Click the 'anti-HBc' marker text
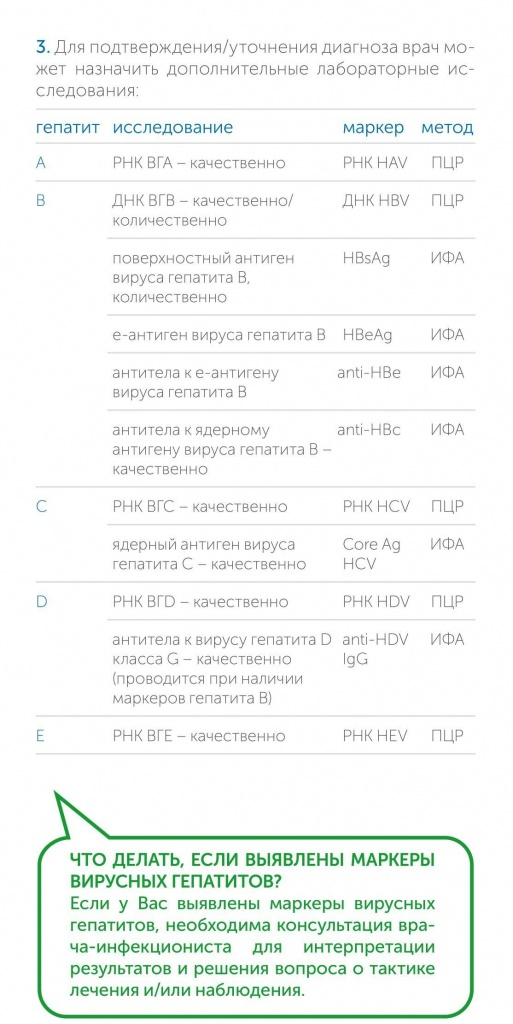 [x=369, y=430]
